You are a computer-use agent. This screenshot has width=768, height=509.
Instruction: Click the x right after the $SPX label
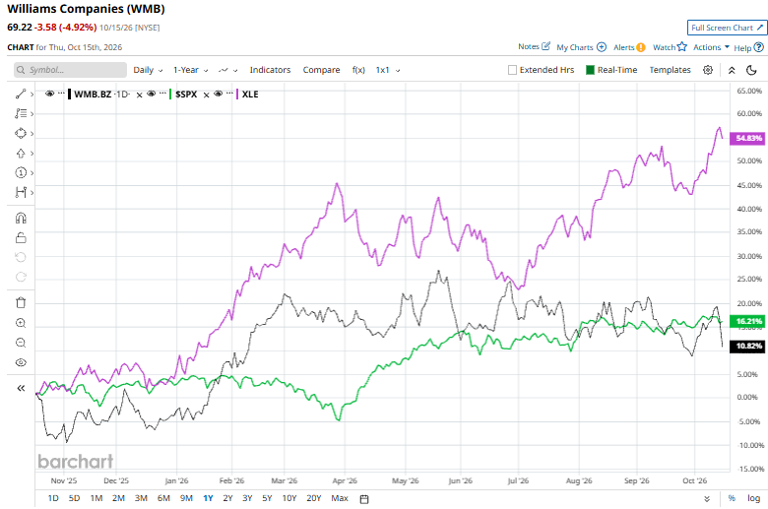point(206,95)
